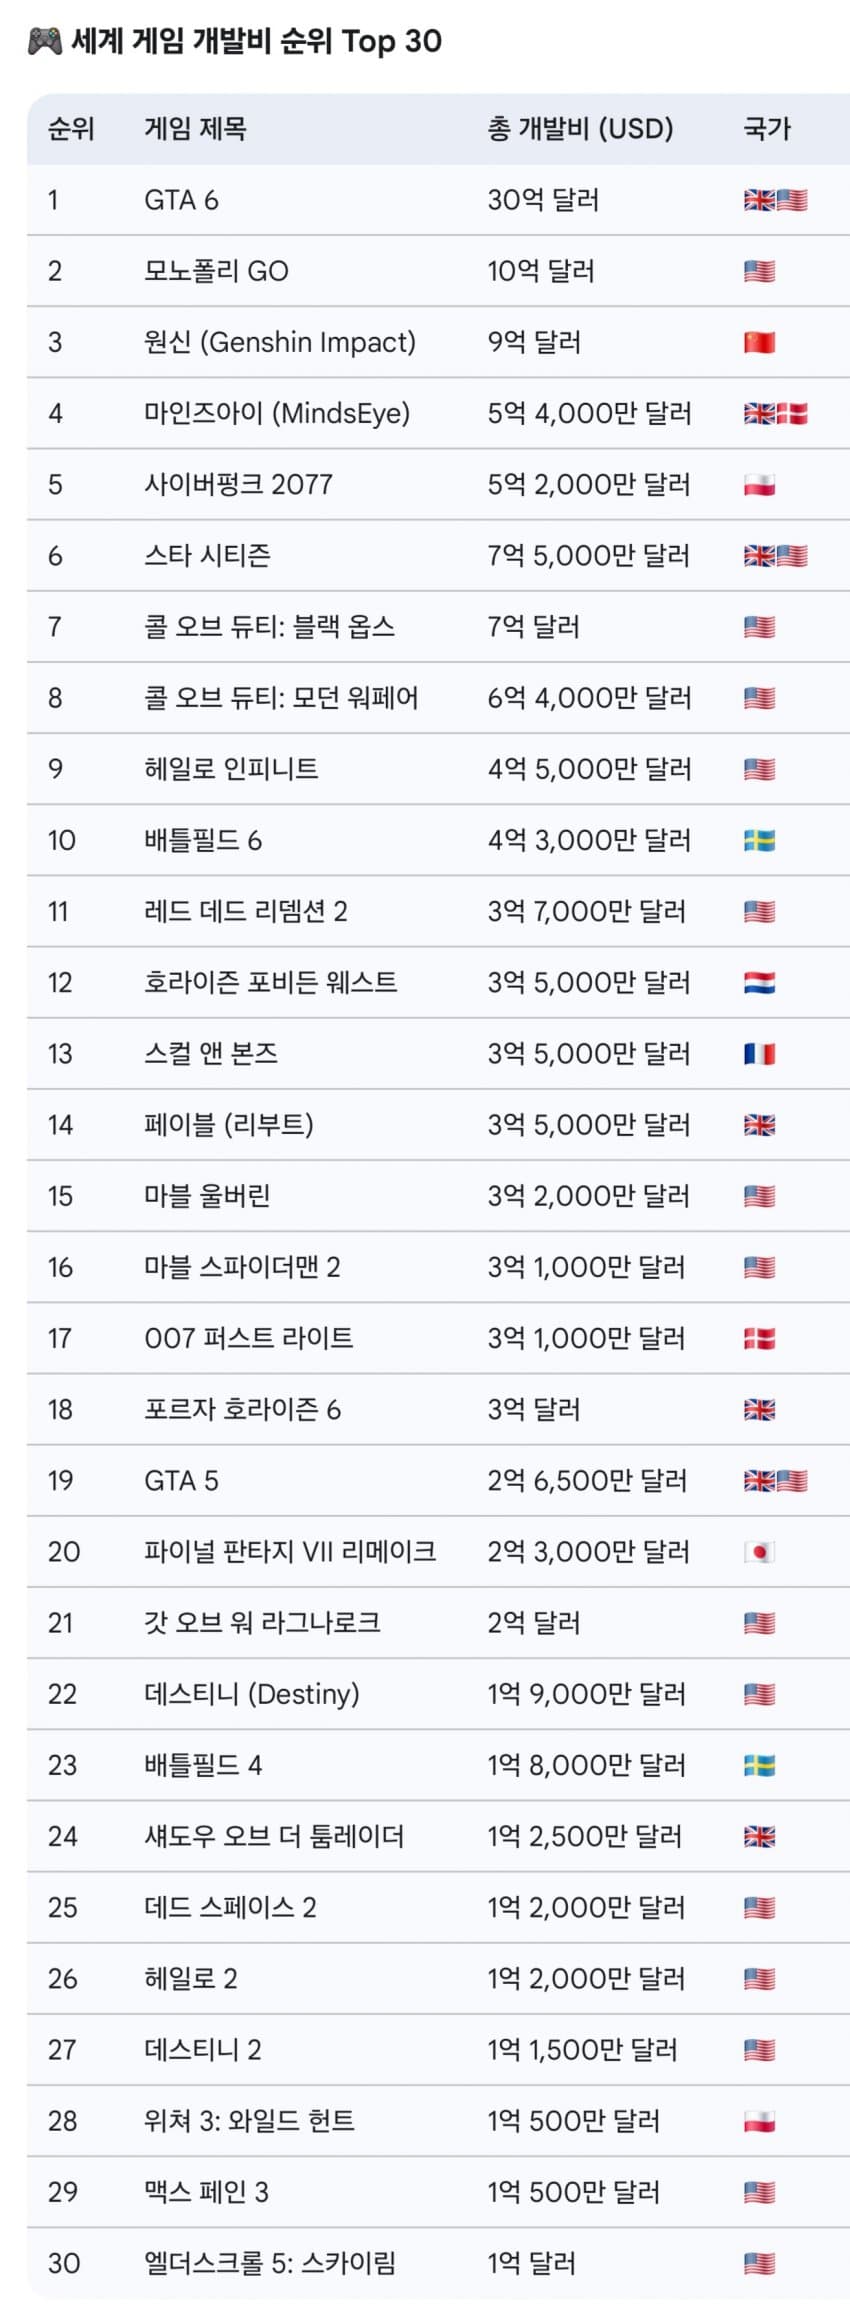Click the Denmark flag in rank 17 row

(759, 1339)
